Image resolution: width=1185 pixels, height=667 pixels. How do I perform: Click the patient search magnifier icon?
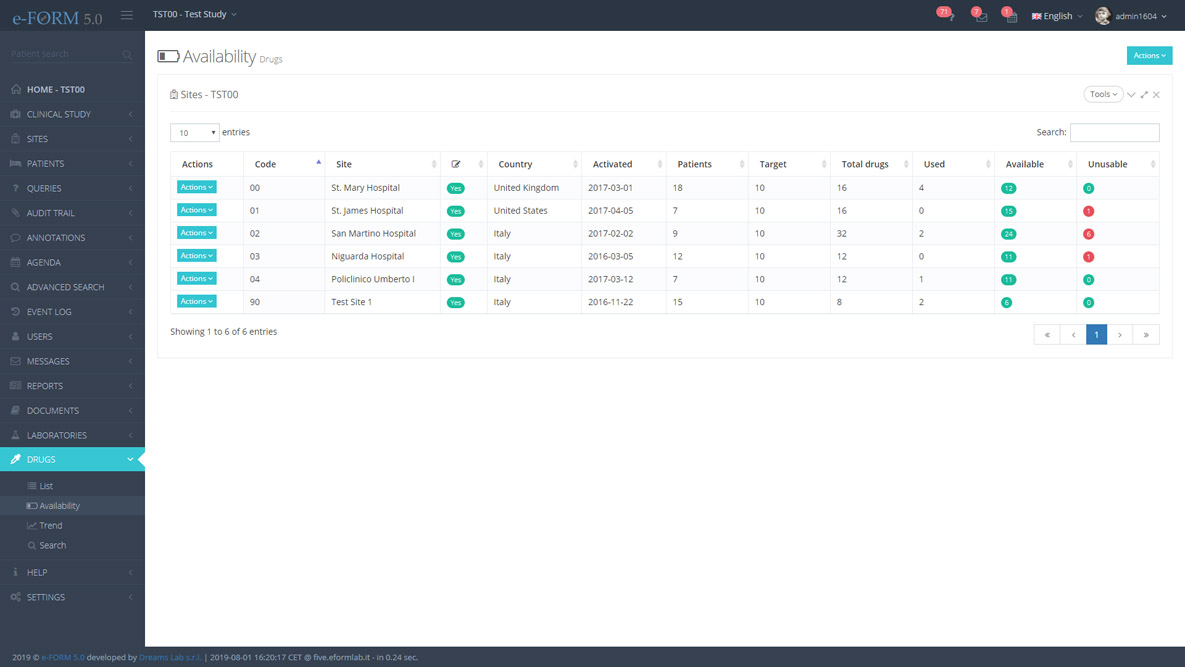127,54
